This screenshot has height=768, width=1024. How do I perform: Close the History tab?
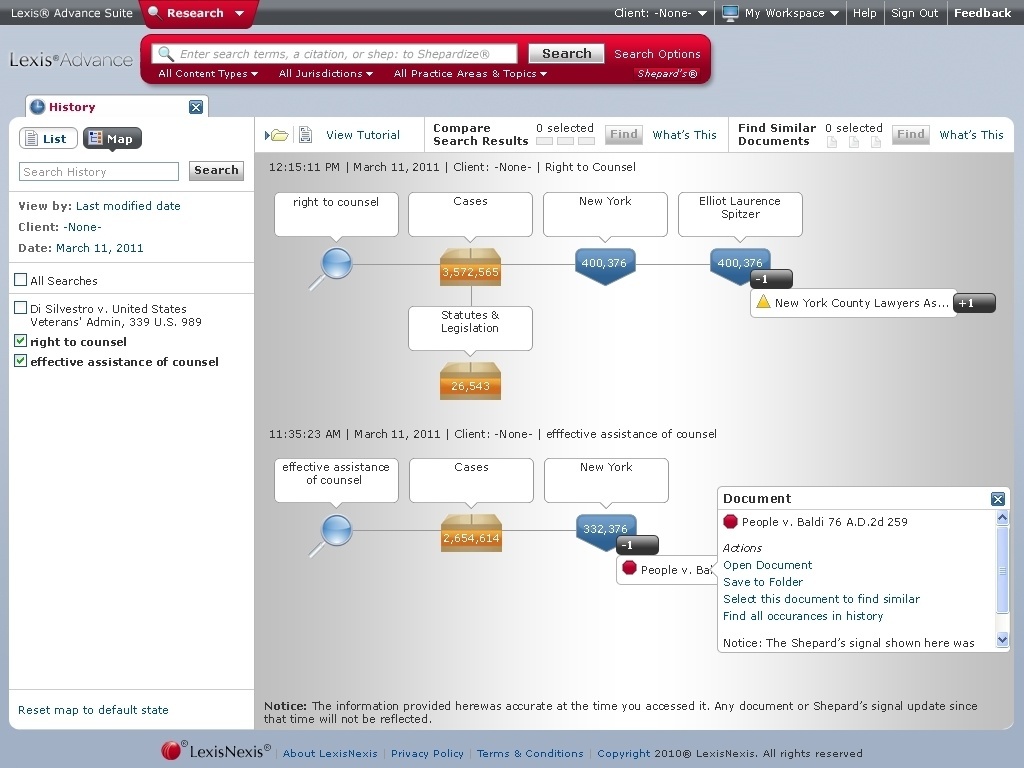(x=196, y=106)
